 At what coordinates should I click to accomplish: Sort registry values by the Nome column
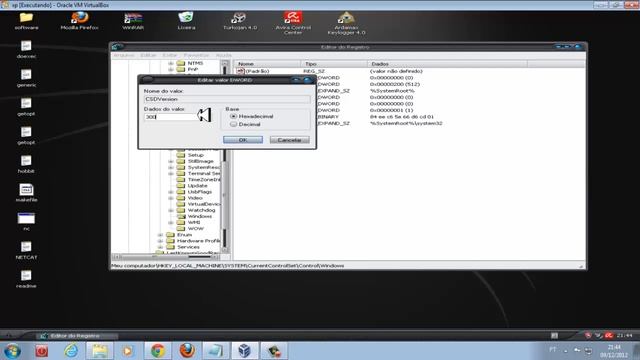coord(268,64)
